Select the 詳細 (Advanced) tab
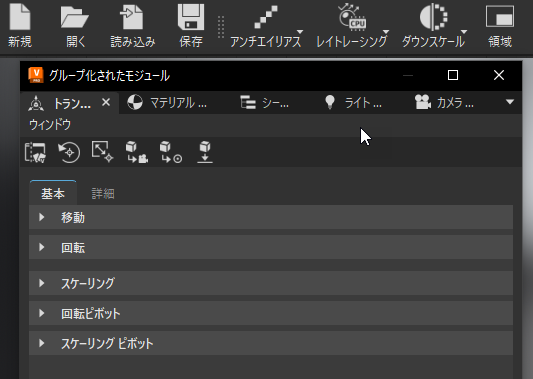533x379 pixels. point(103,194)
